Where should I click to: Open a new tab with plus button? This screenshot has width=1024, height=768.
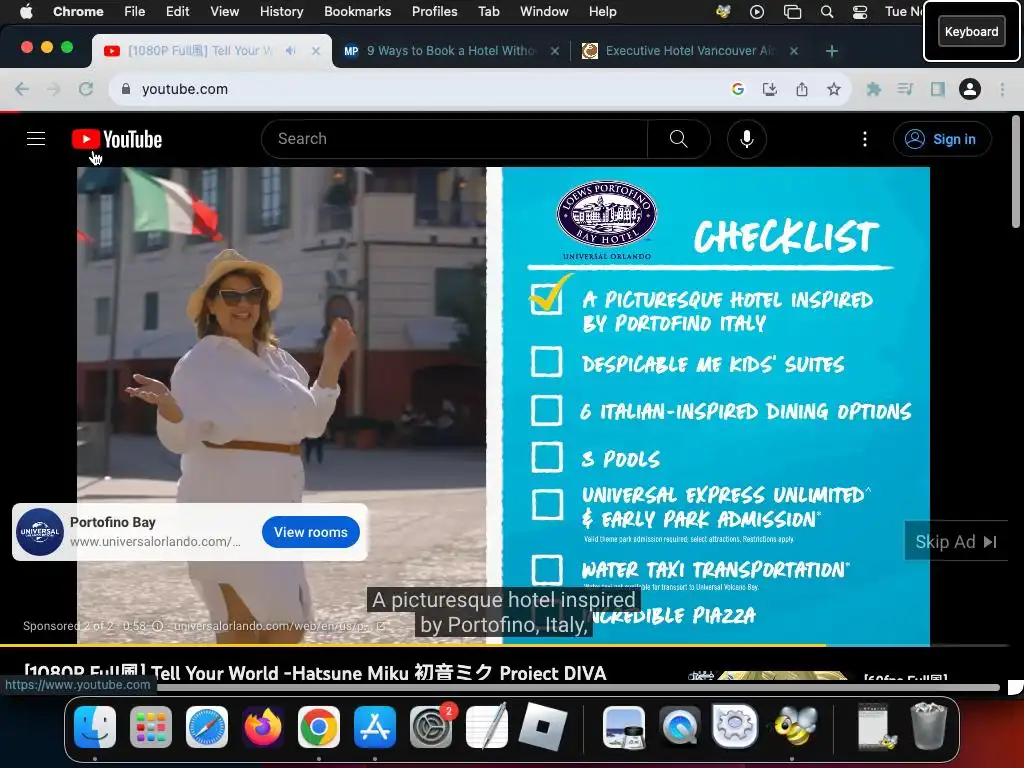tap(831, 50)
